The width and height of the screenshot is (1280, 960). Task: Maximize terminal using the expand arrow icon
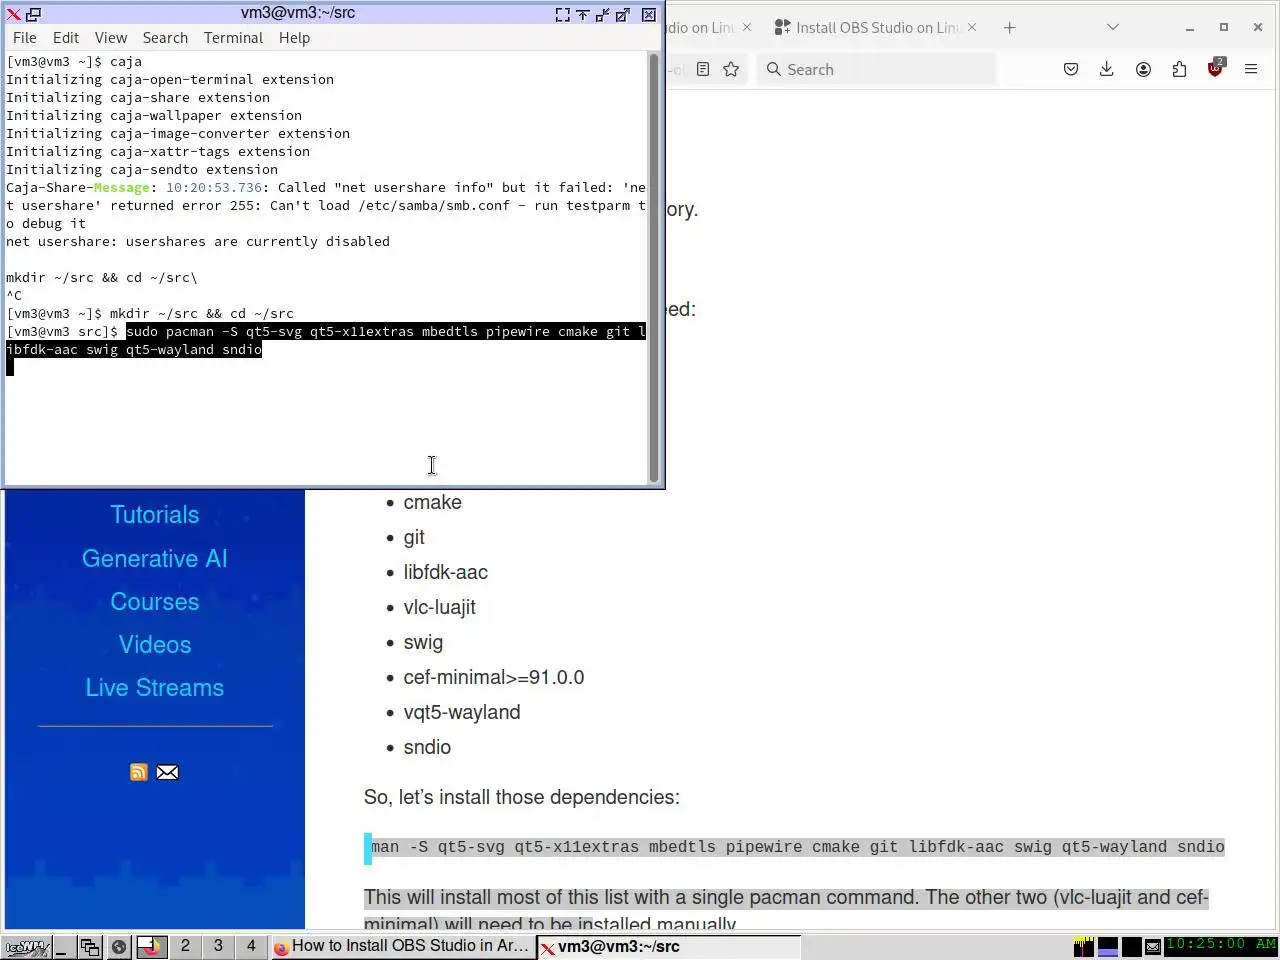coord(623,14)
